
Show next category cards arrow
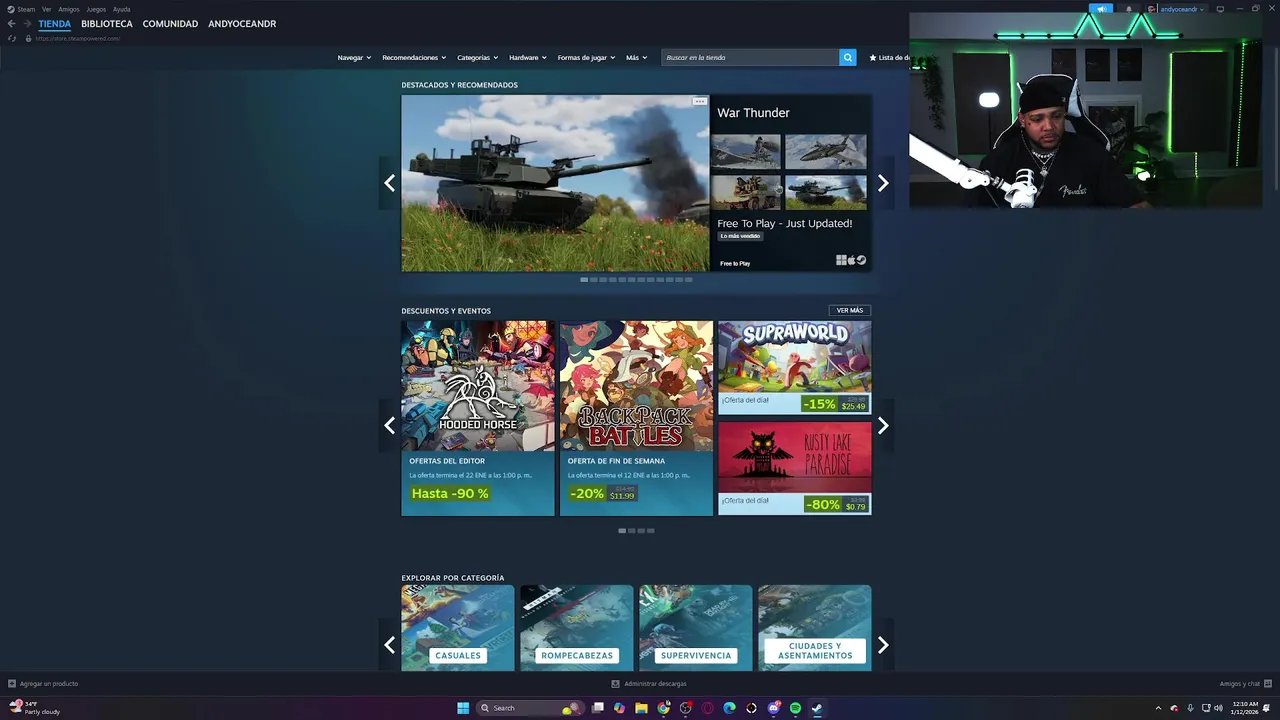click(x=883, y=645)
